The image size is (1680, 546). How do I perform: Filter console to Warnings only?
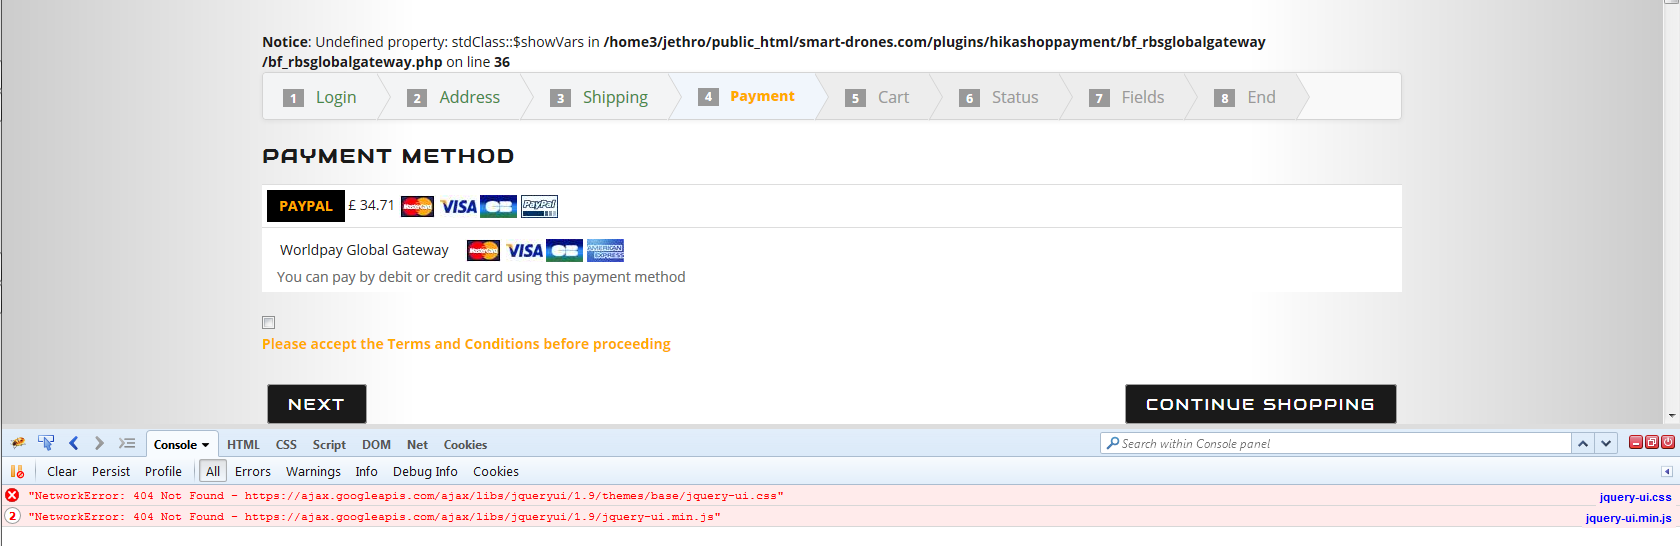(313, 471)
